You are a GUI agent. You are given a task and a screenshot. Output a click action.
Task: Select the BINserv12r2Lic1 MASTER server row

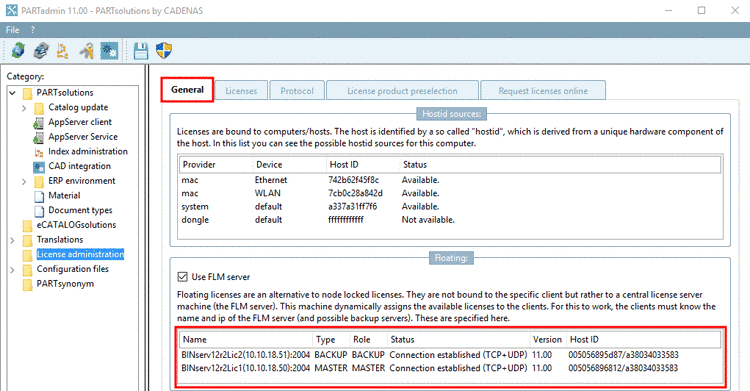450,368
